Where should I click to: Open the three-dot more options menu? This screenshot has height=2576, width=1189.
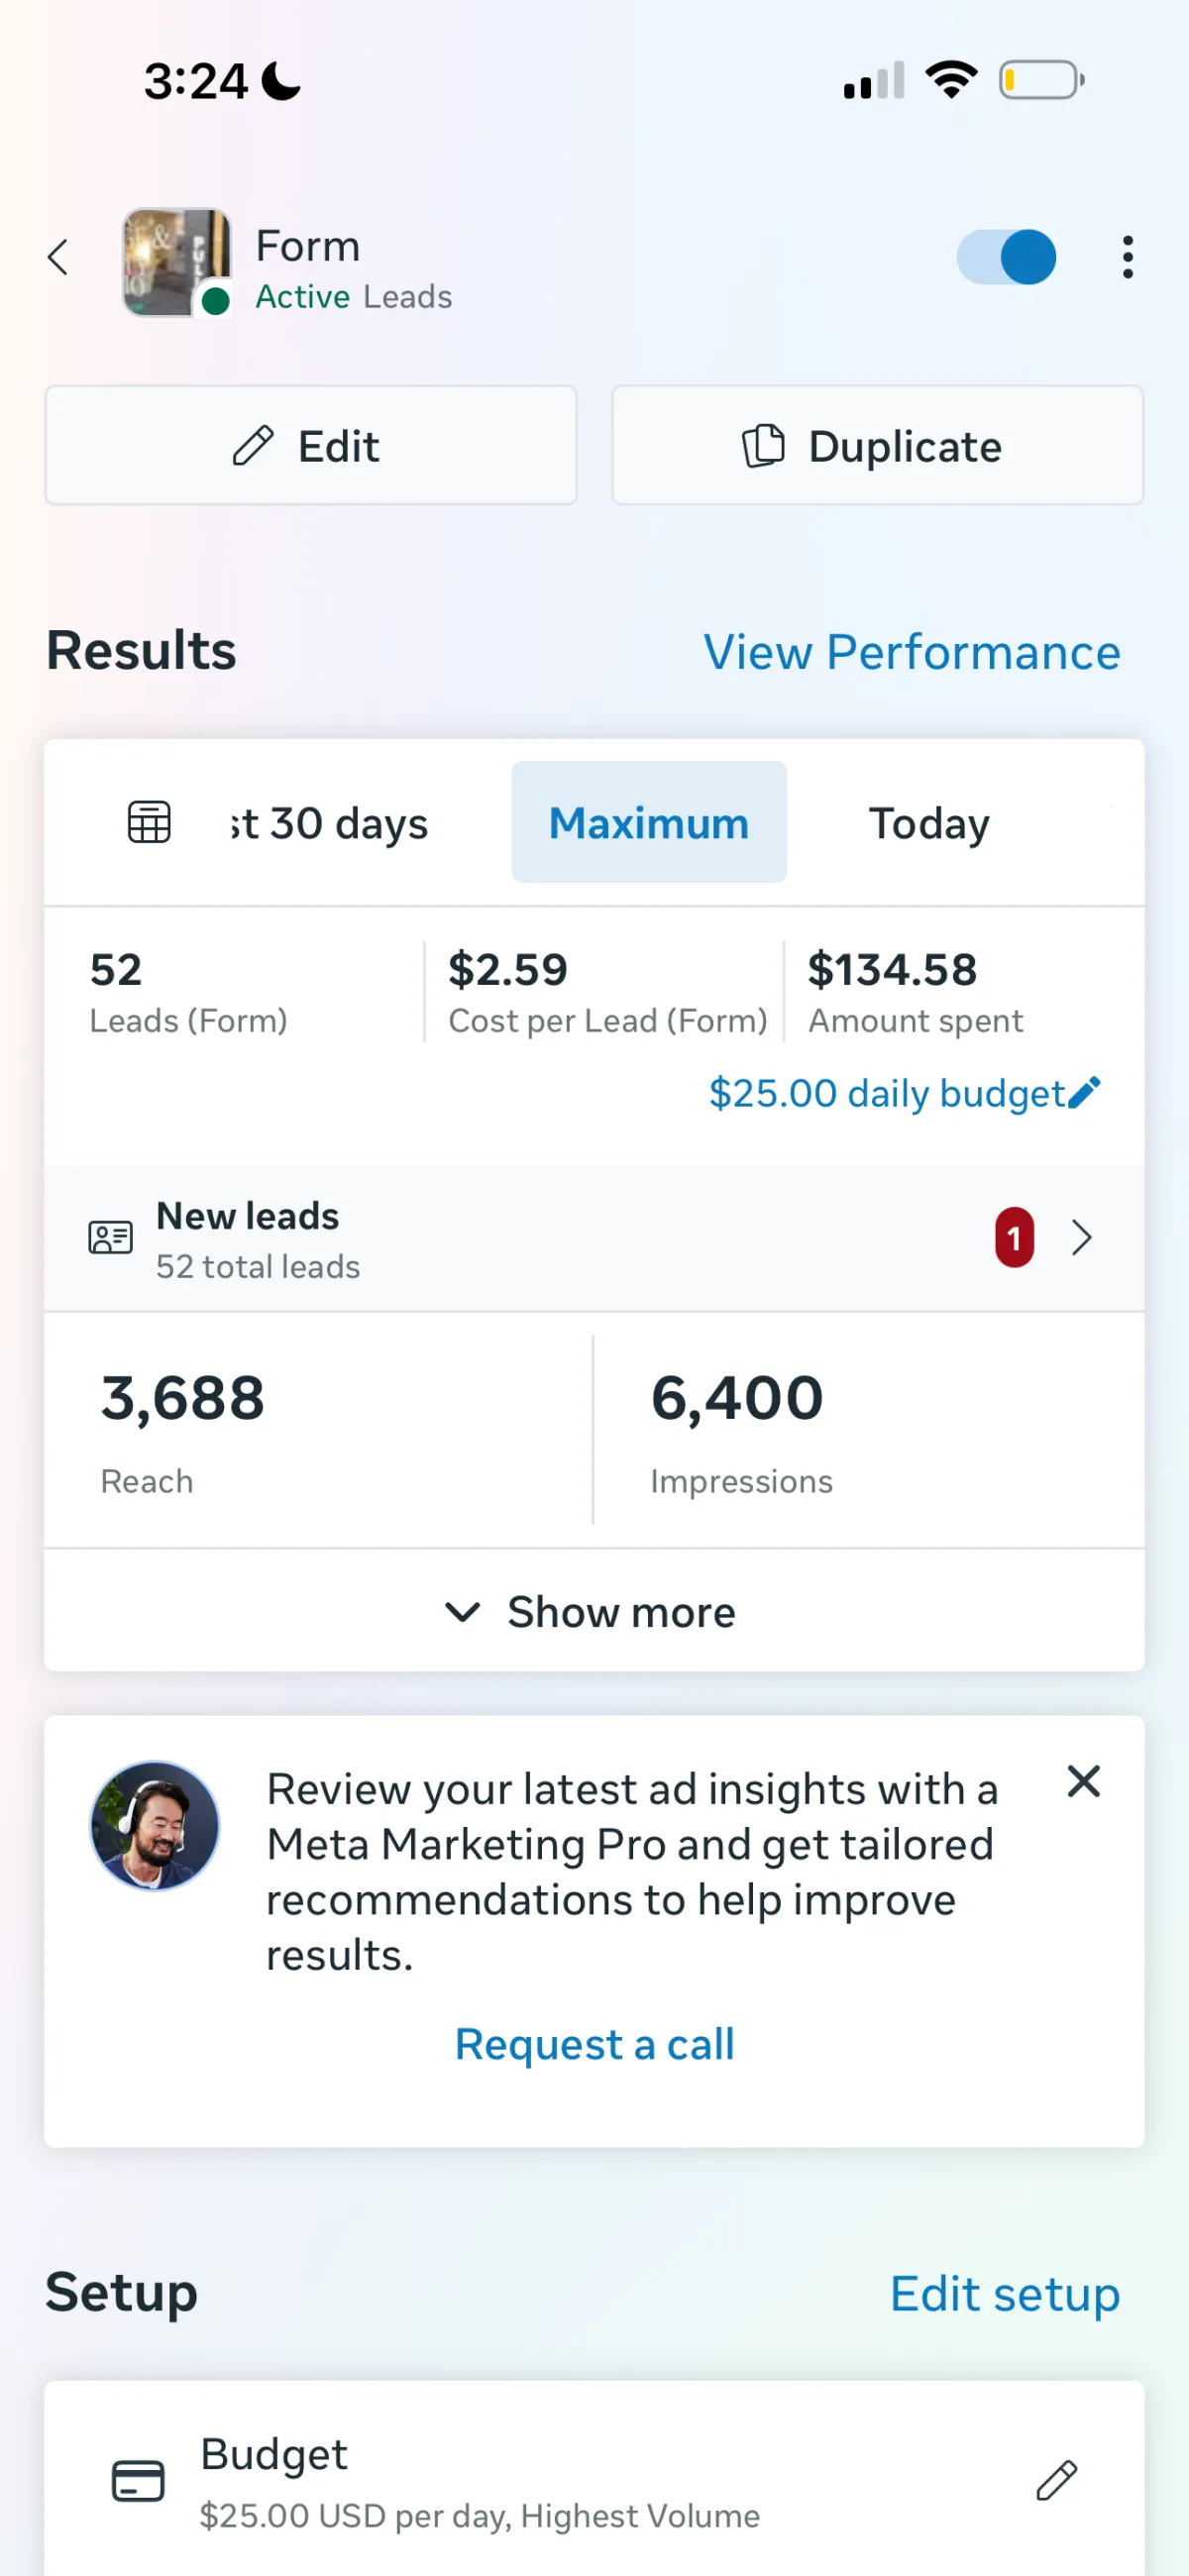pyautogui.click(x=1127, y=257)
